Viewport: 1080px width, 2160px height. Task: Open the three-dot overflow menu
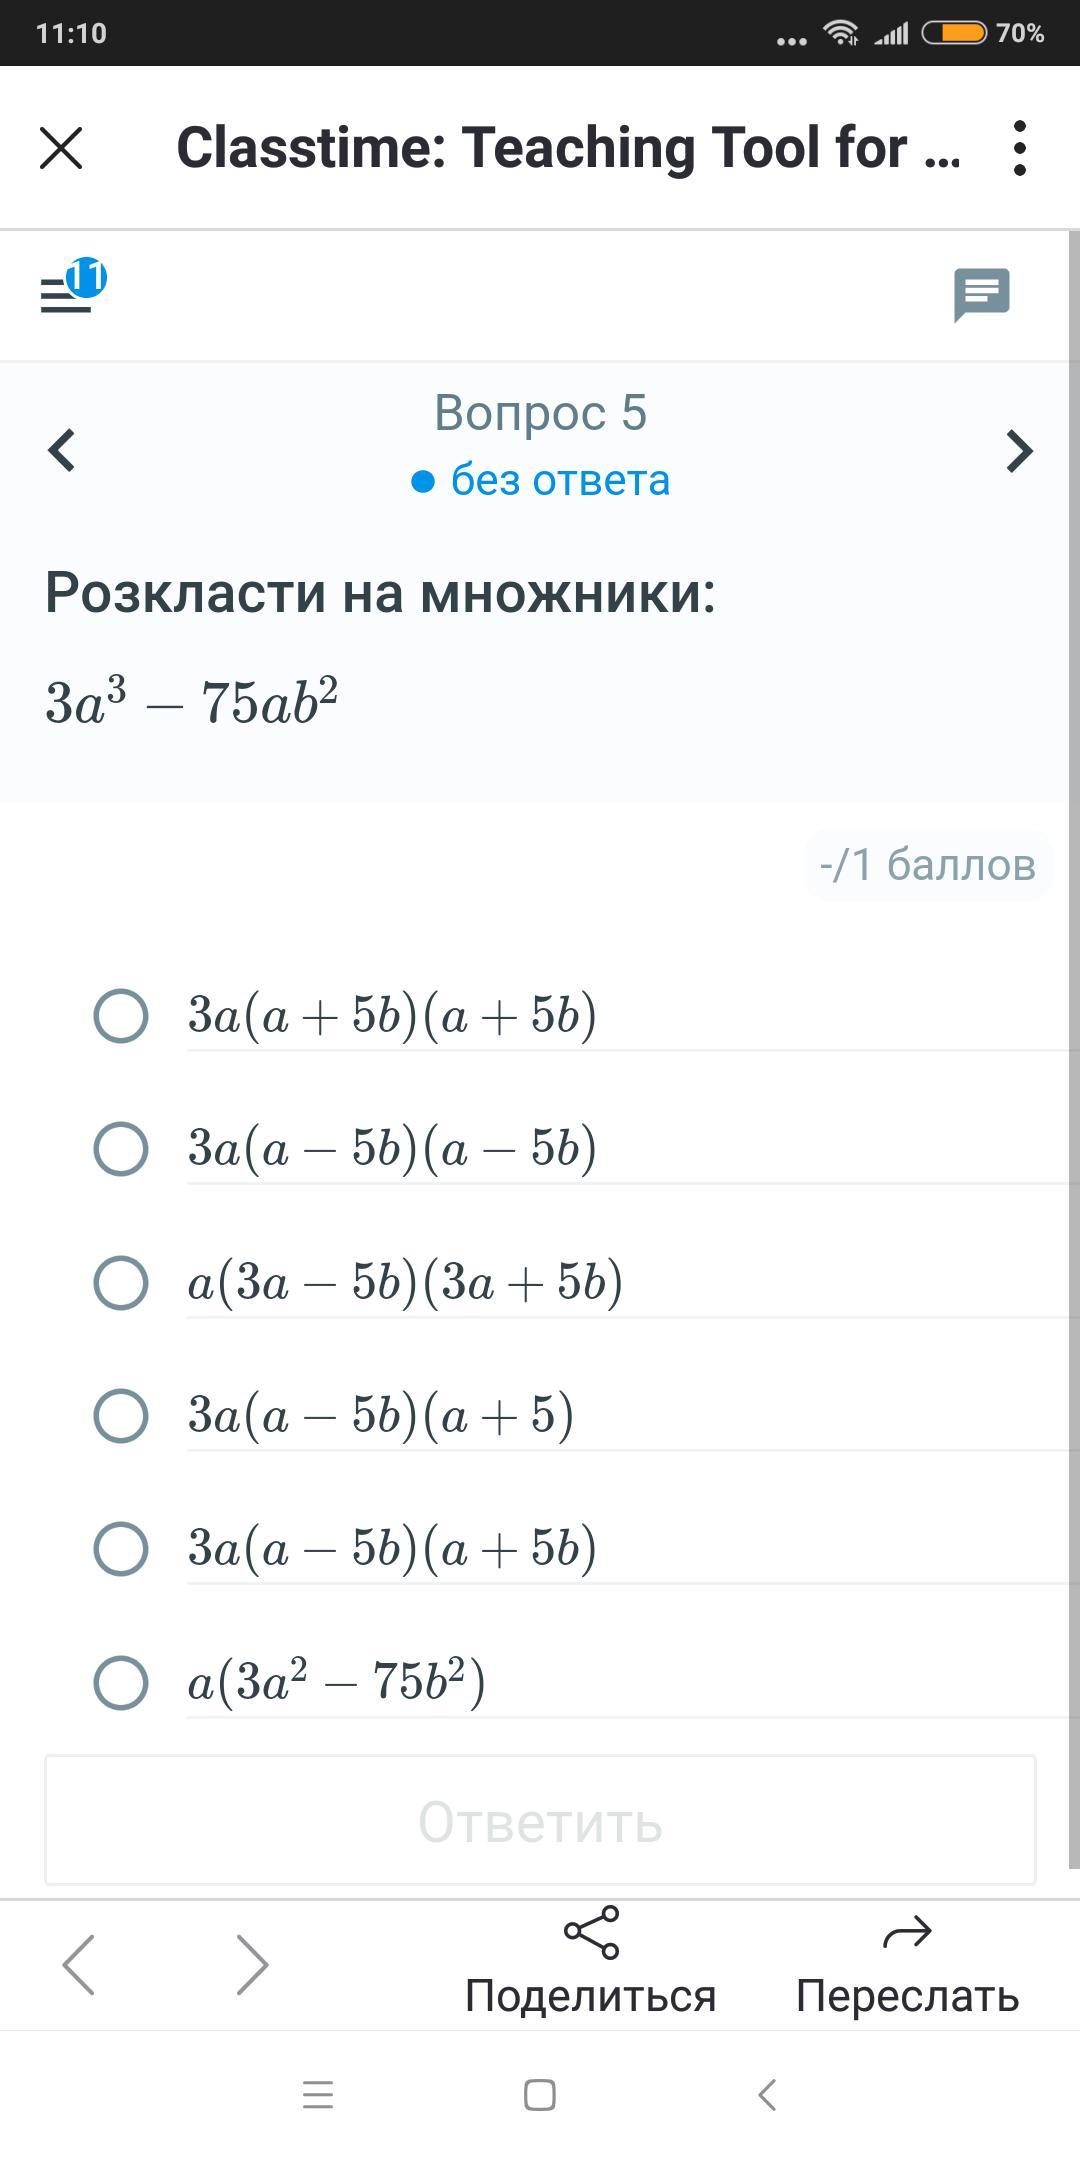[x=1019, y=148]
